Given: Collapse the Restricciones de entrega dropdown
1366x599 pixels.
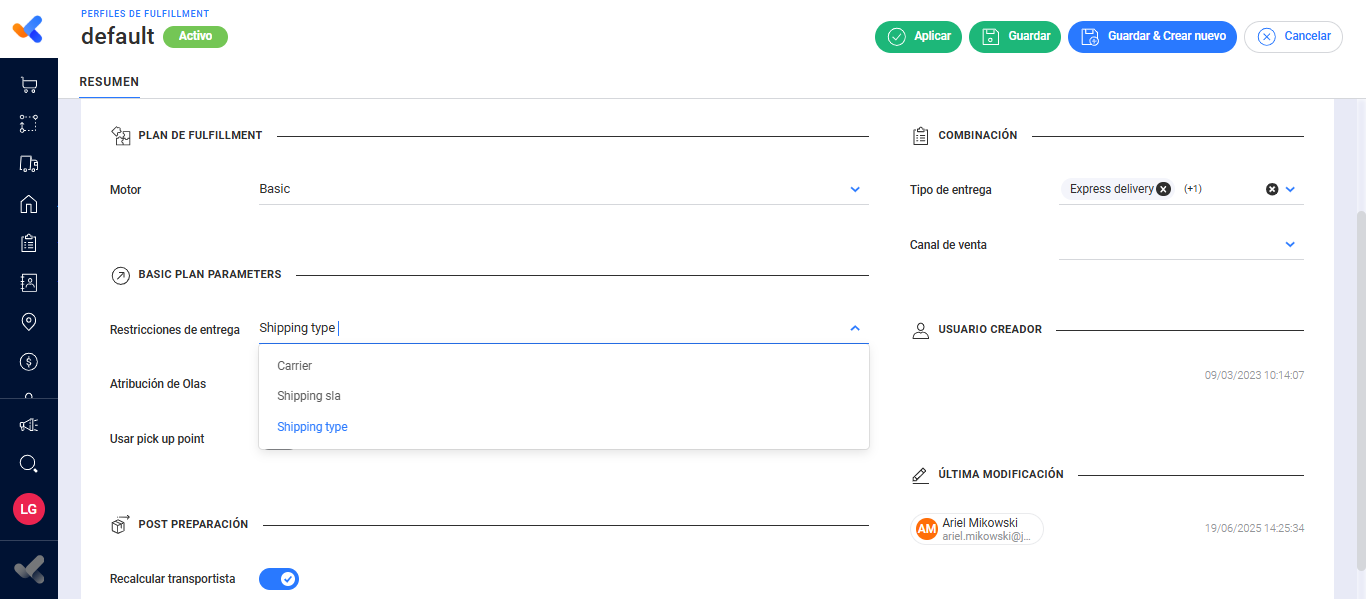Looking at the screenshot, I should (x=855, y=328).
